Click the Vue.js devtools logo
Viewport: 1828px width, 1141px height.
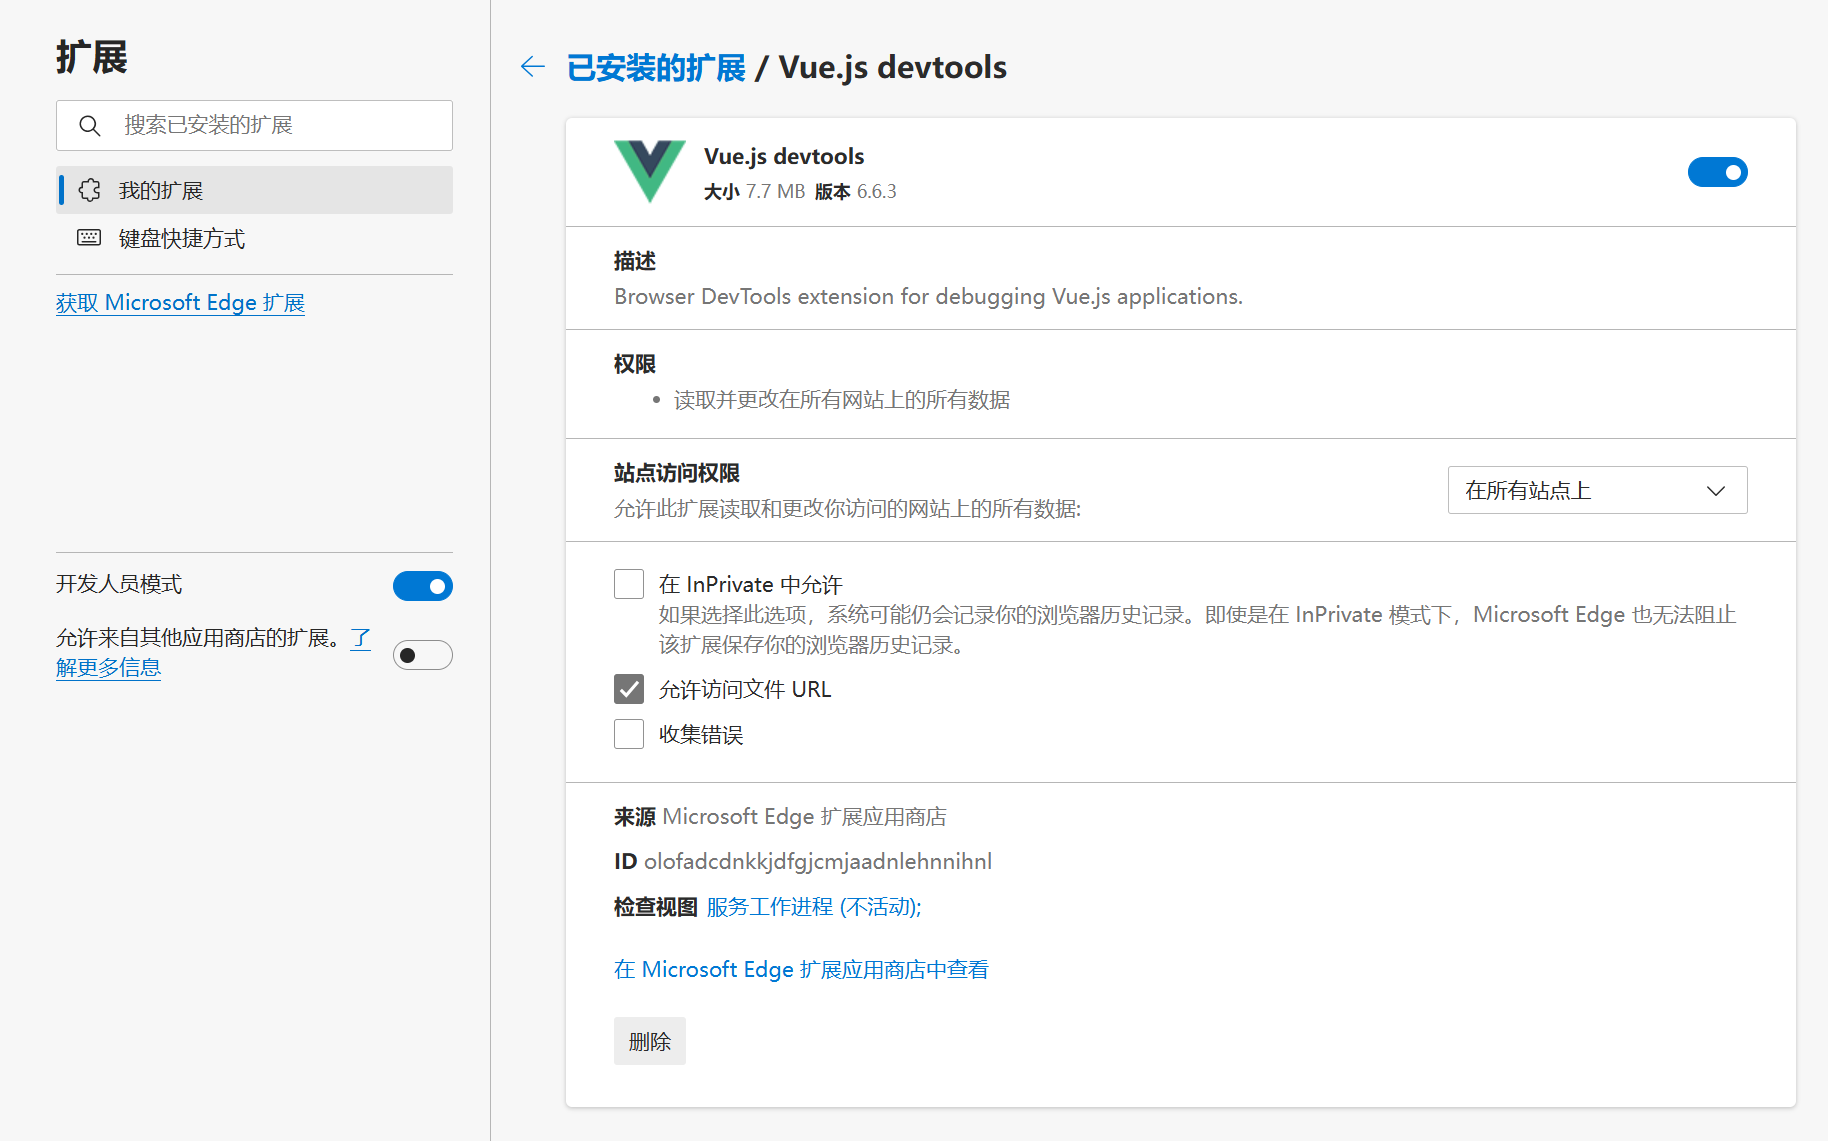point(650,172)
